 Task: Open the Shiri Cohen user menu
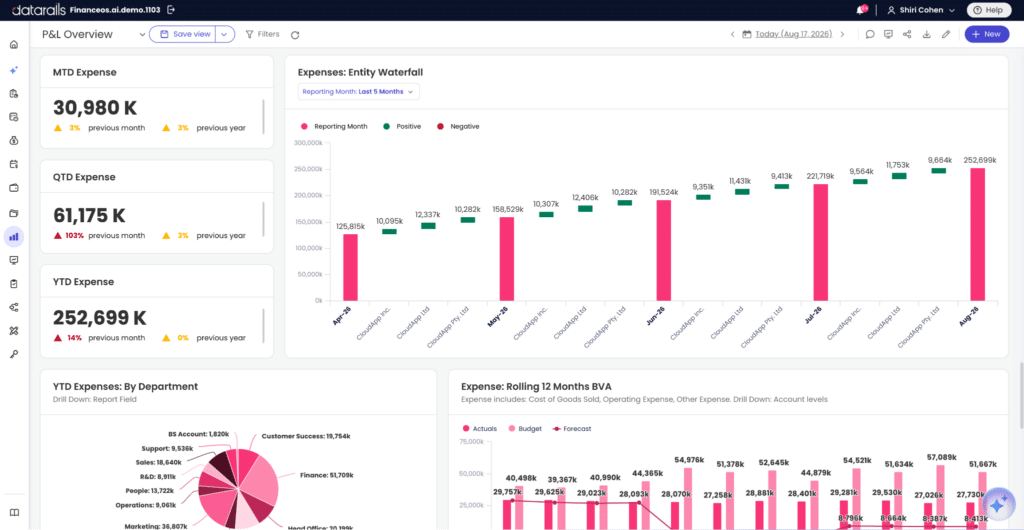pyautogui.click(x=921, y=10)
